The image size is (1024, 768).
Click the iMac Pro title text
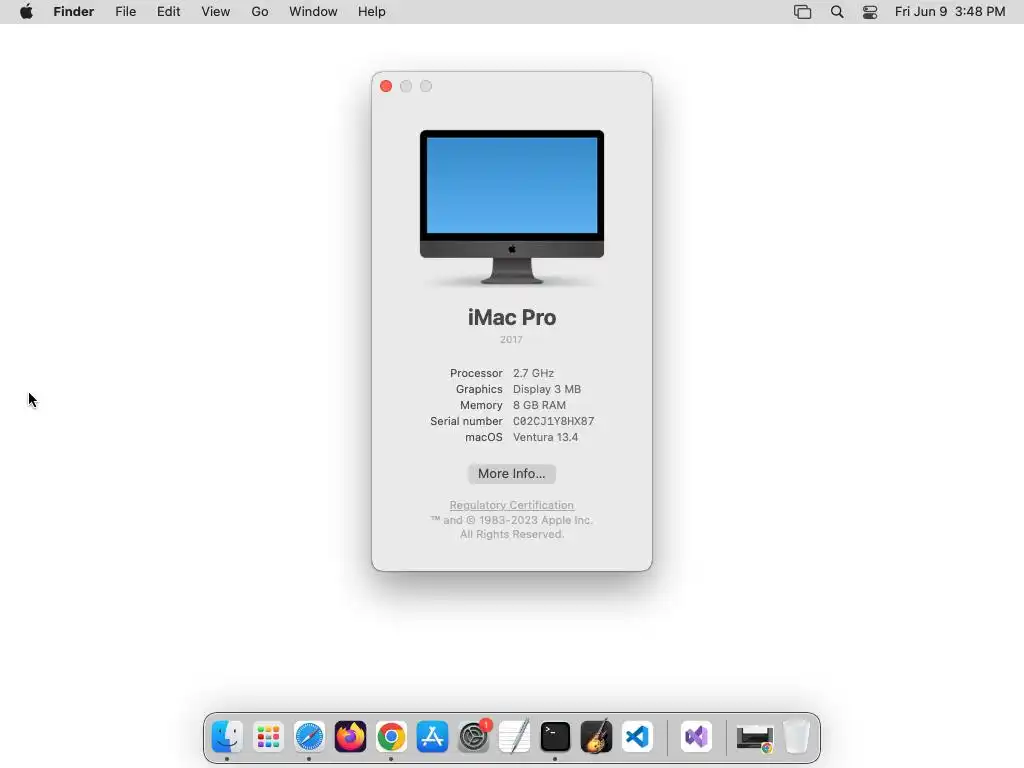tap(512, 317)
